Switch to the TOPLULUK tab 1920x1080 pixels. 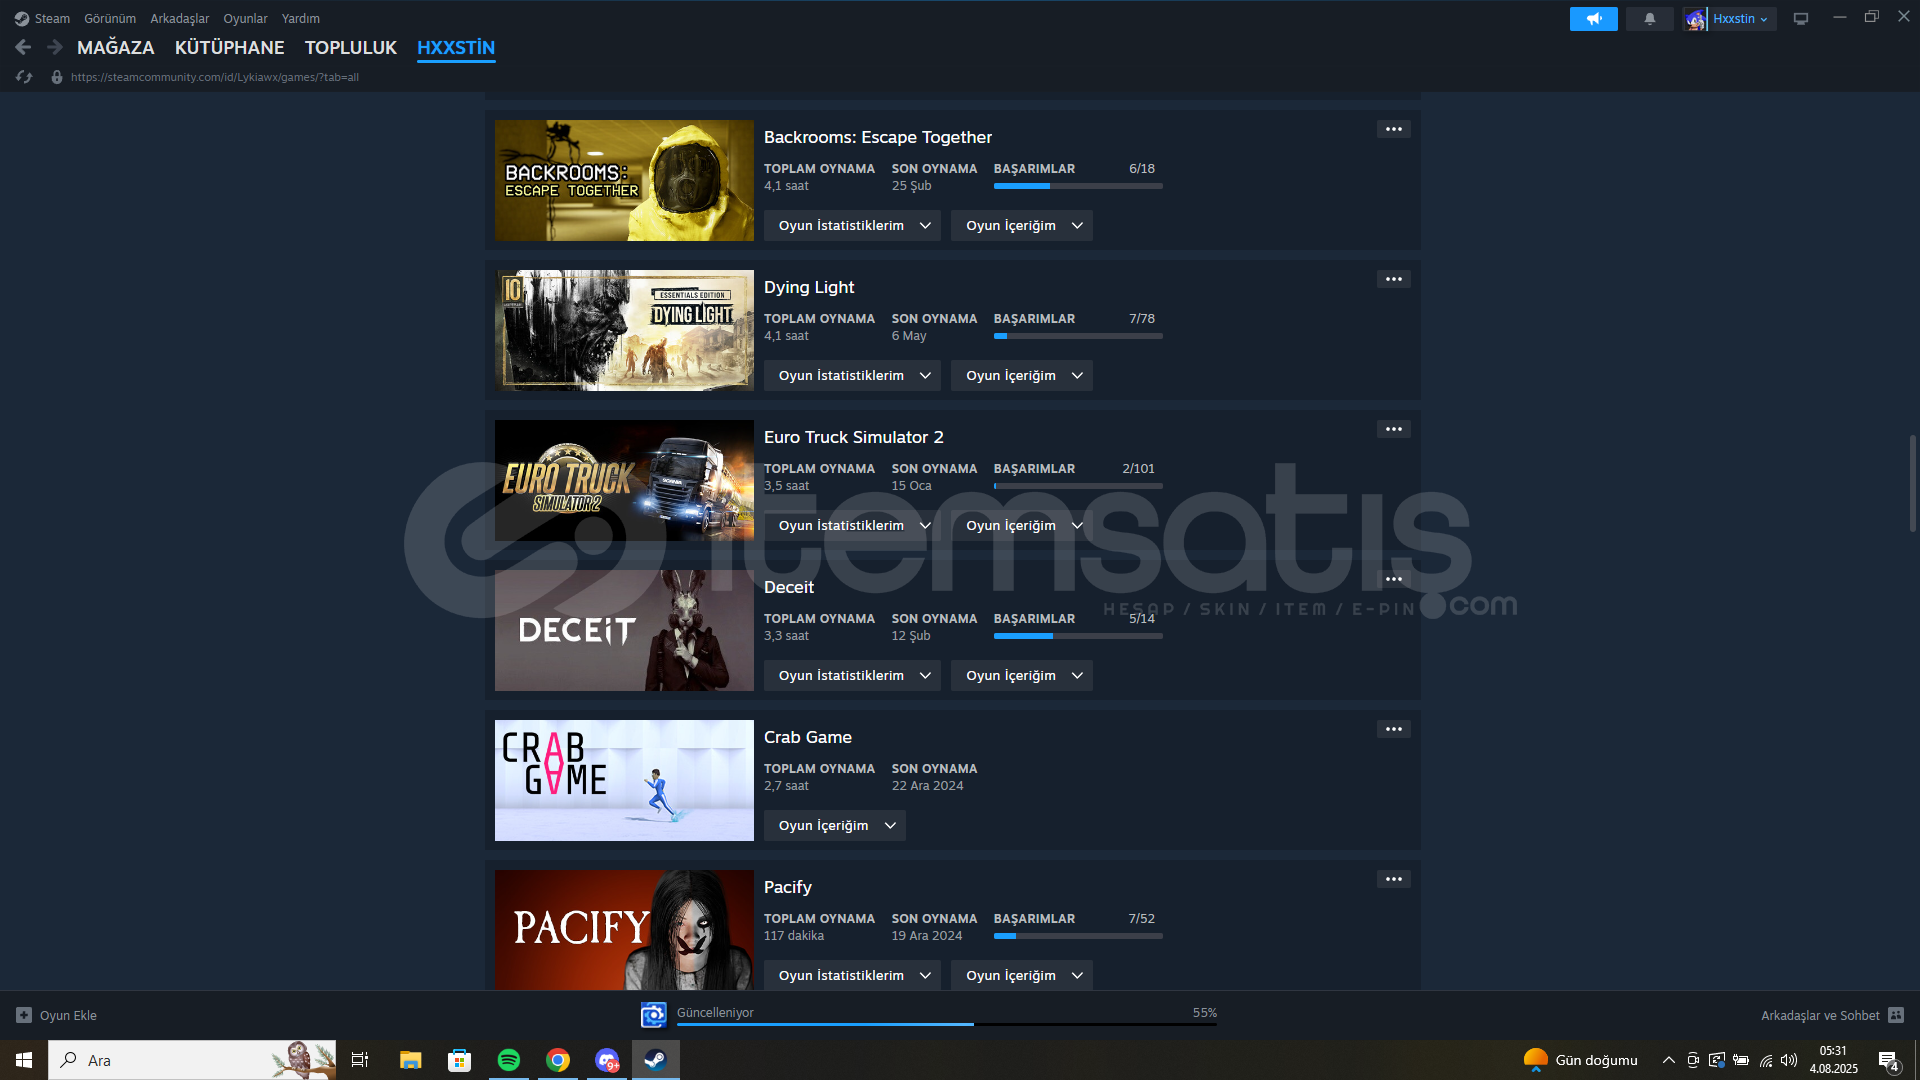coord(351,47)
